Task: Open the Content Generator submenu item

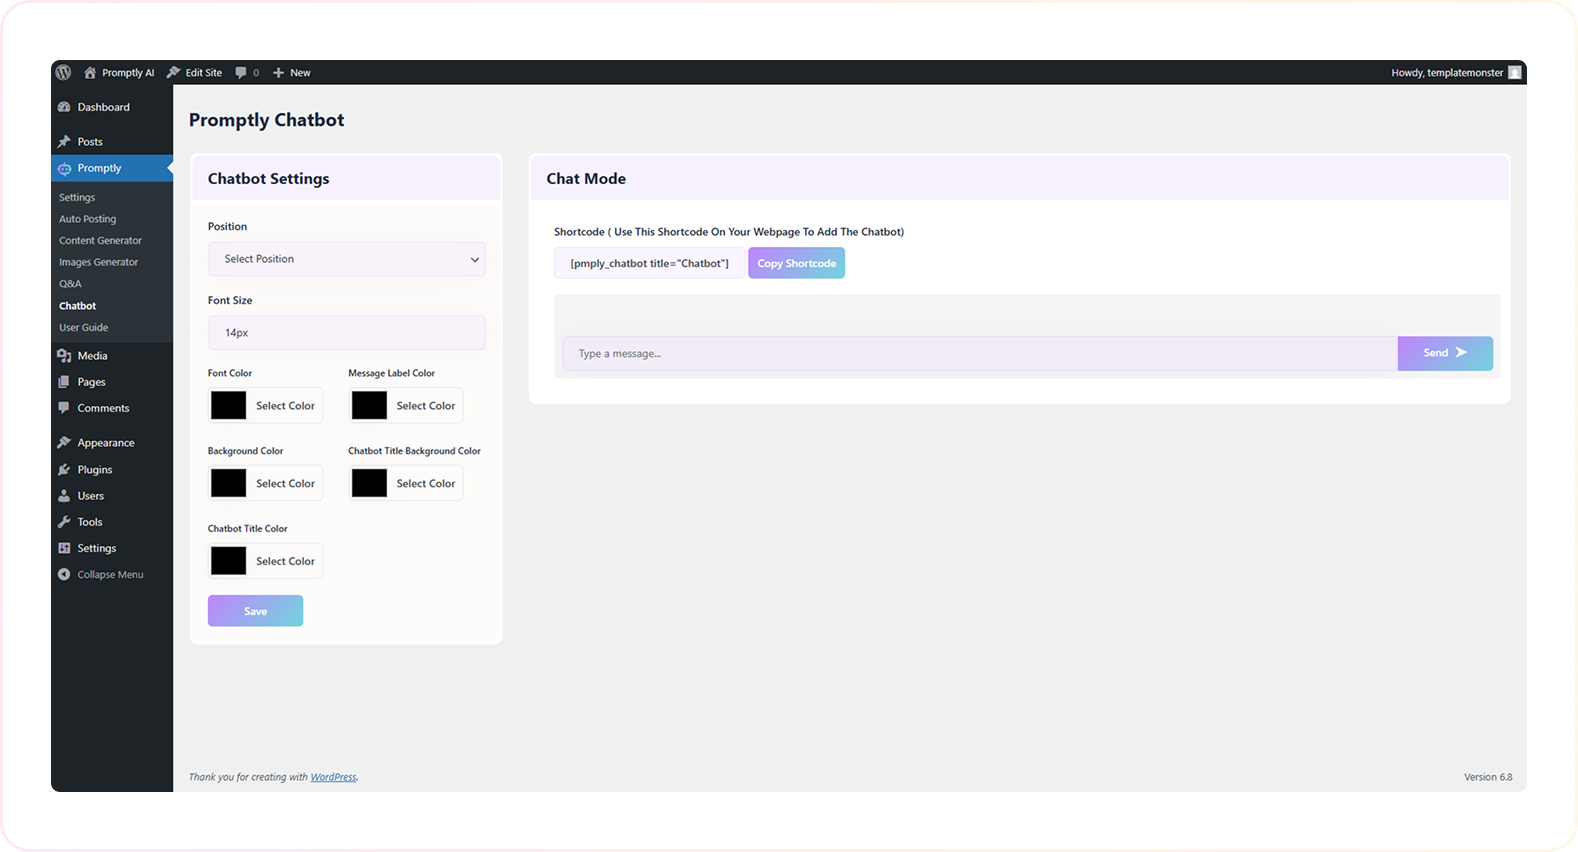Action: (x=100, y=241)
